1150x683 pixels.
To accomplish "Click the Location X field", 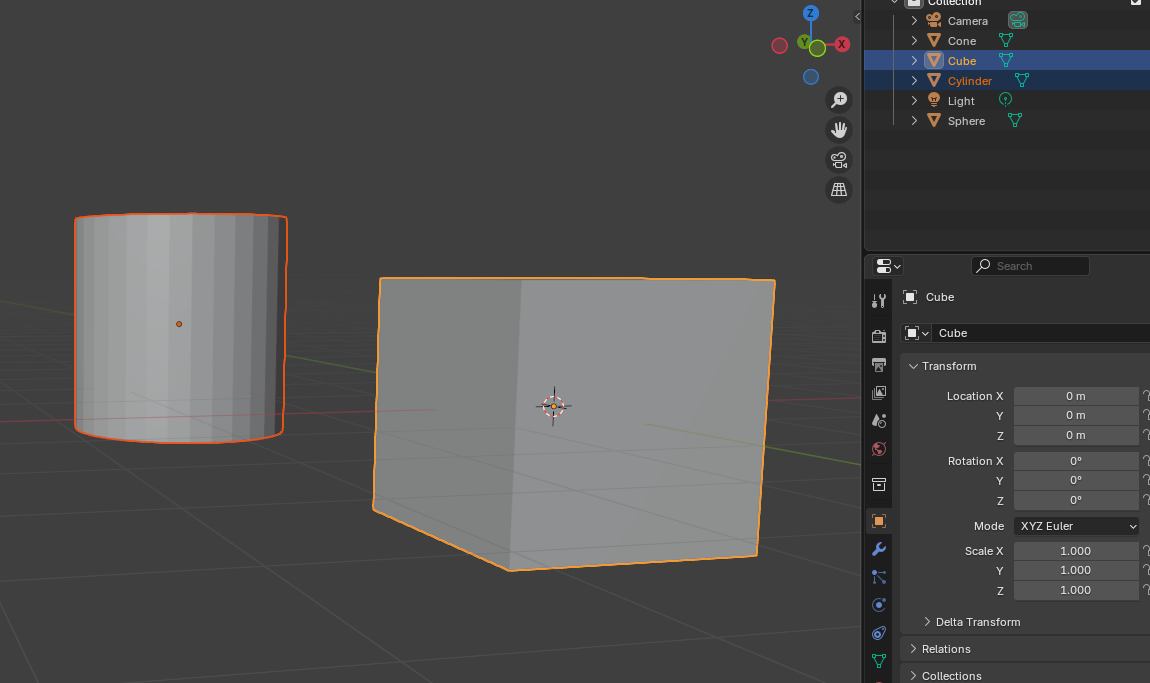I will coord(1076,396).
